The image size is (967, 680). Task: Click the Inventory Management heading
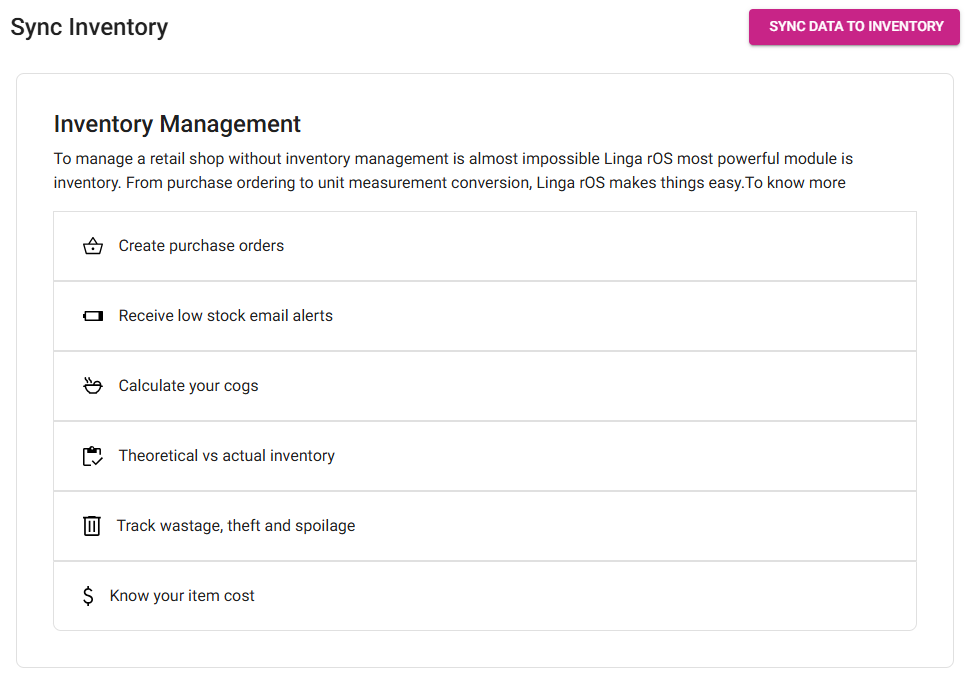coord(177,124)
